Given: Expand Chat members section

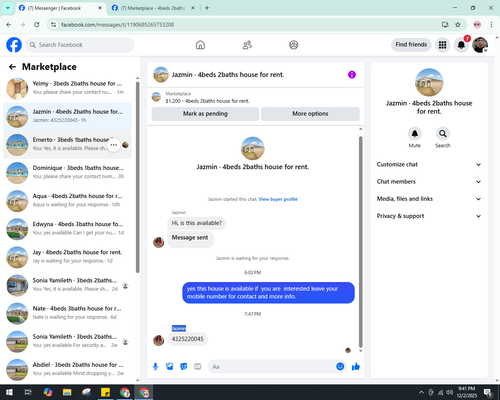Looking at the screenshot, I should click(429, 182).
